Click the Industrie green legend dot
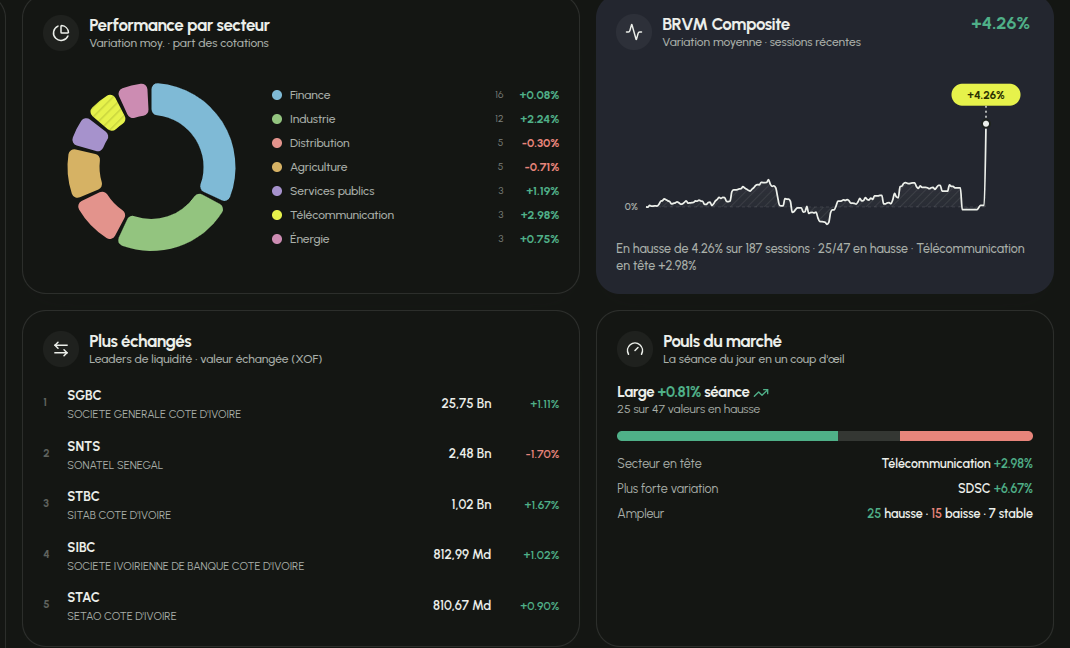The height and width of the screenshot is (648, 1070). point(277,119)
